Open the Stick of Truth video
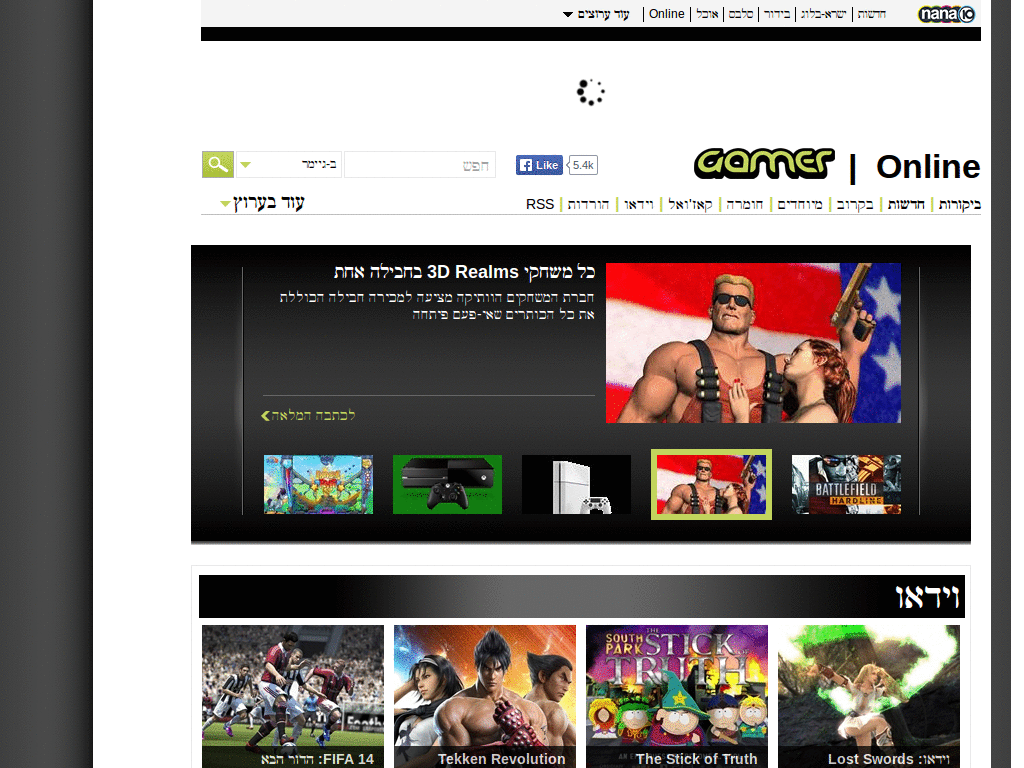Screen dimensions: 1024x768 coord(677,696)
